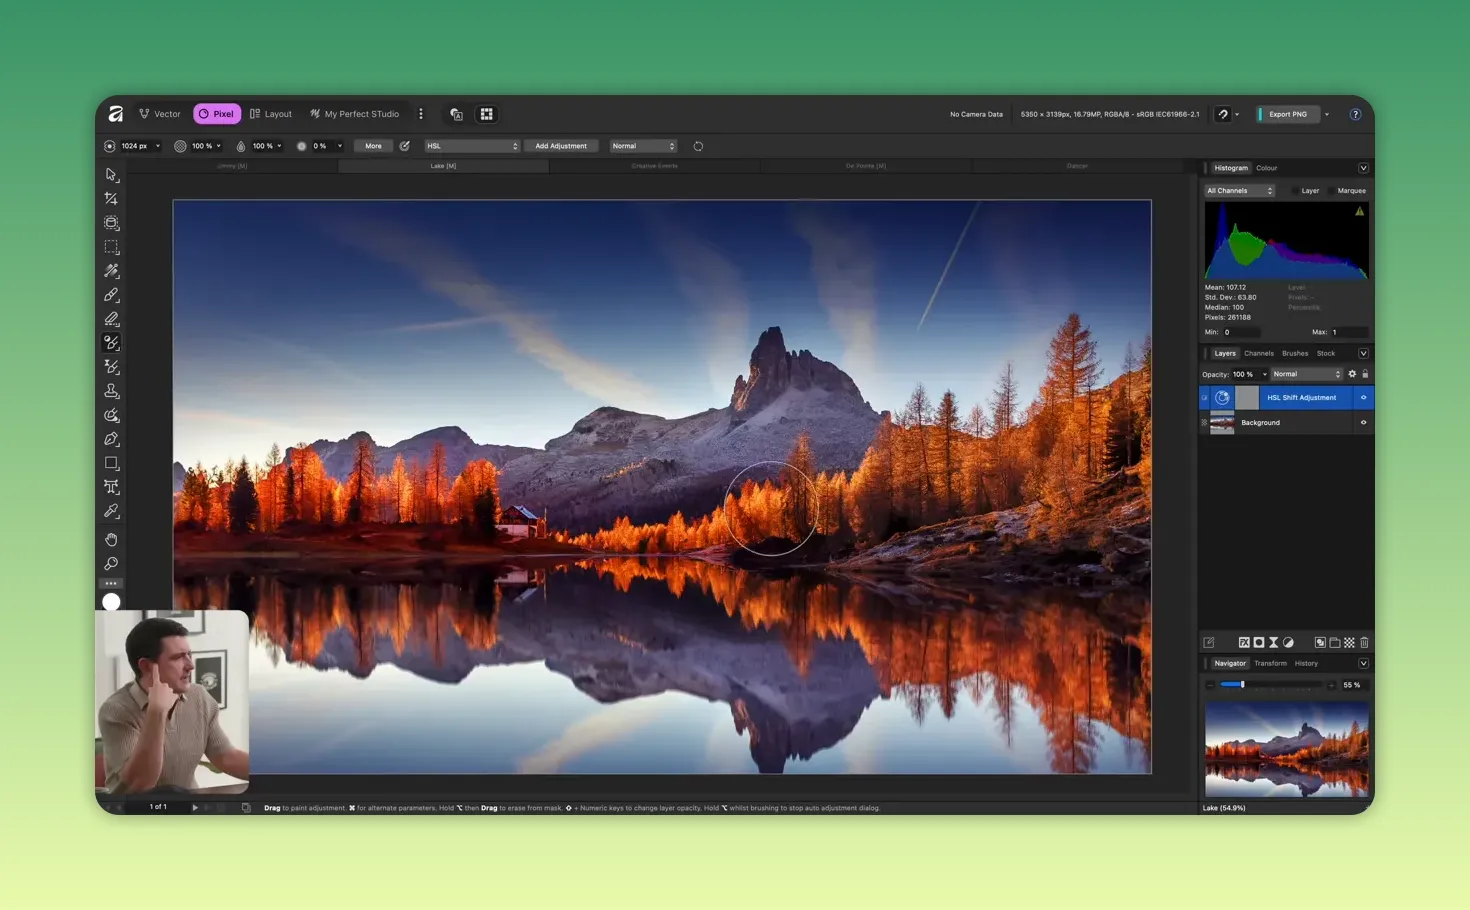Screen dimensions: 1470x910
Task: Lock the selected layer
Action: (1365, 374)
